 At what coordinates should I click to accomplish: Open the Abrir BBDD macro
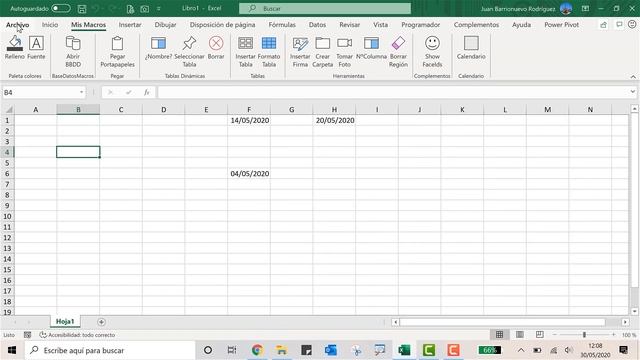tap(73, 43)
